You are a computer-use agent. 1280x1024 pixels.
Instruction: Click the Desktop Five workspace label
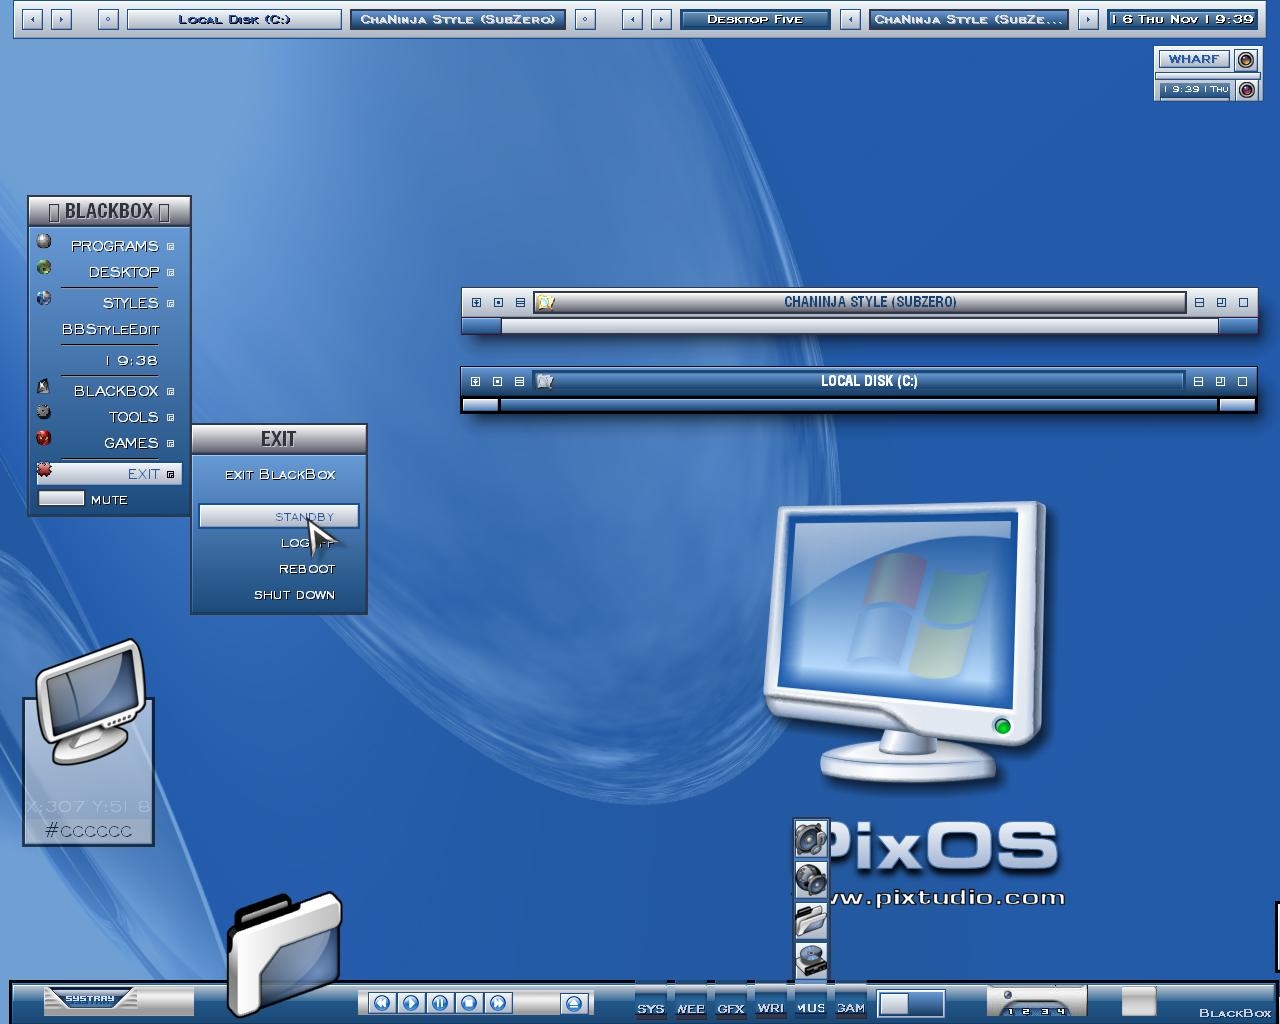click(x=755, y=19)
